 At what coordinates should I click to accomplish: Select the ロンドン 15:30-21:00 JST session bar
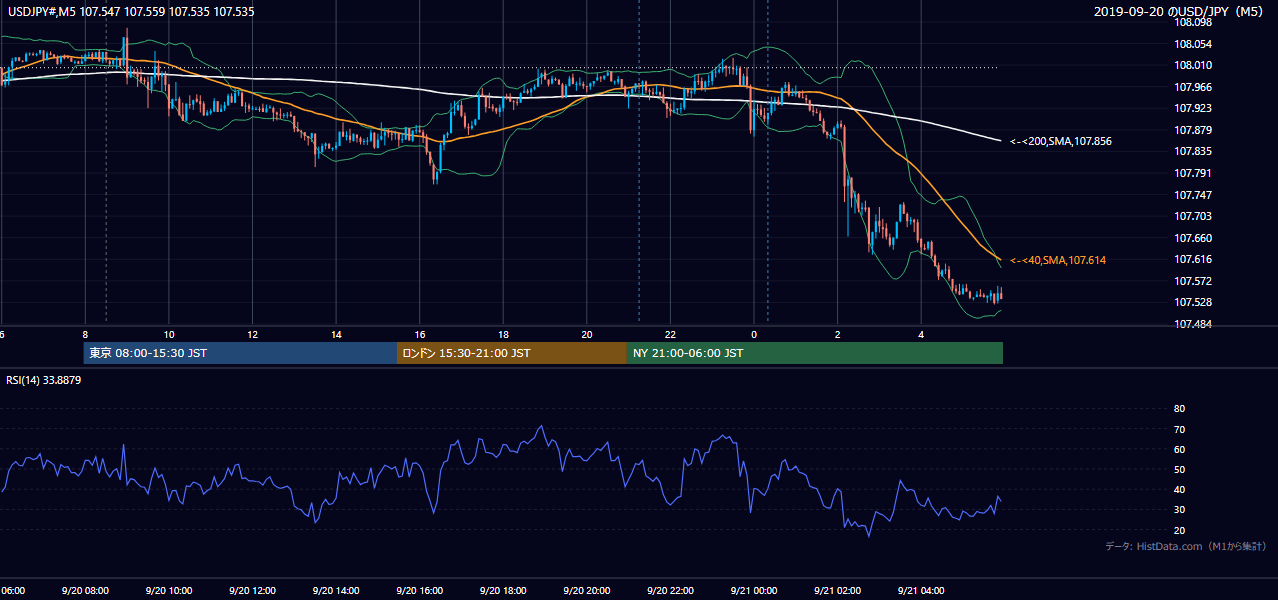tap(512, 353)
